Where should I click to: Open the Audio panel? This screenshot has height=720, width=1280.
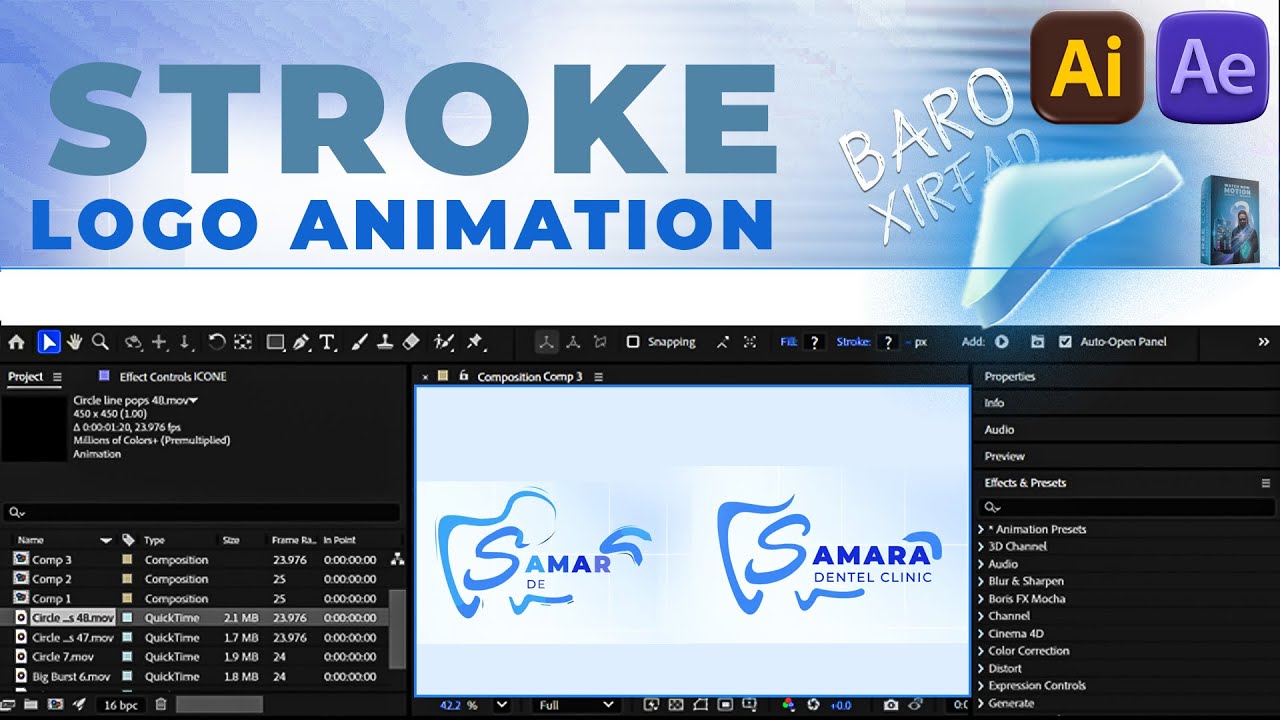(x=999, y=430)
